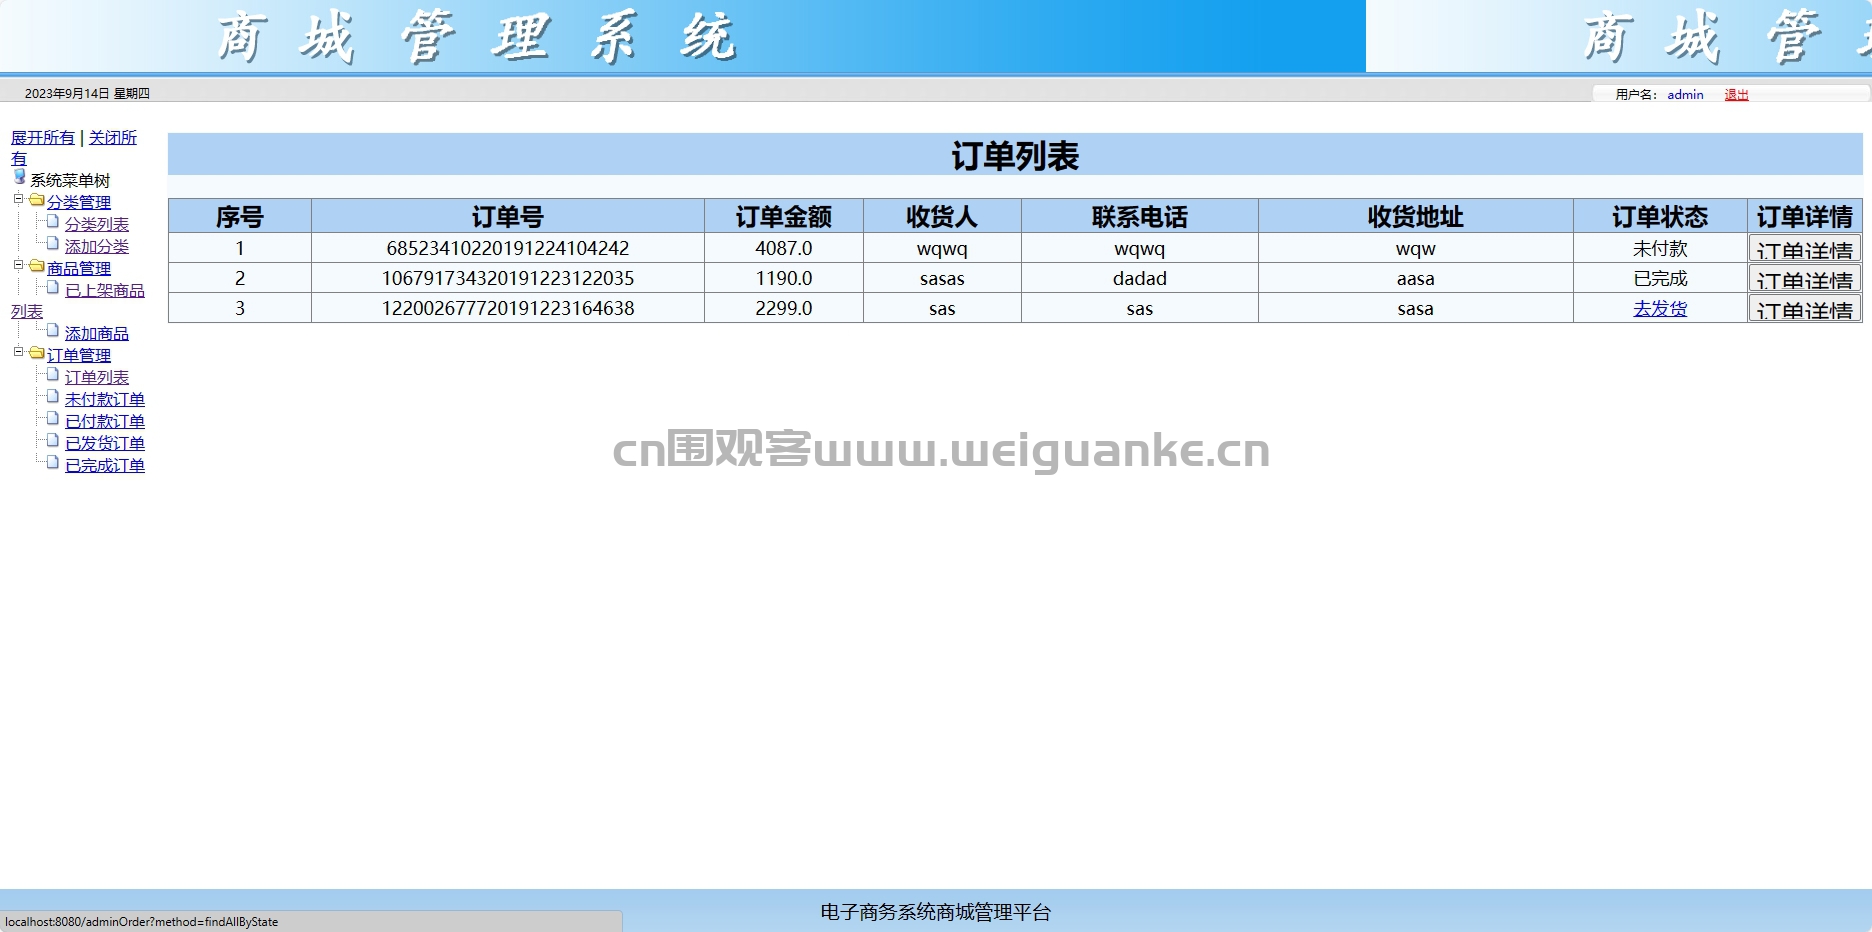
Task: Show 已完成订单 orders
Action: pyautogui.click(x=105, y=465)
